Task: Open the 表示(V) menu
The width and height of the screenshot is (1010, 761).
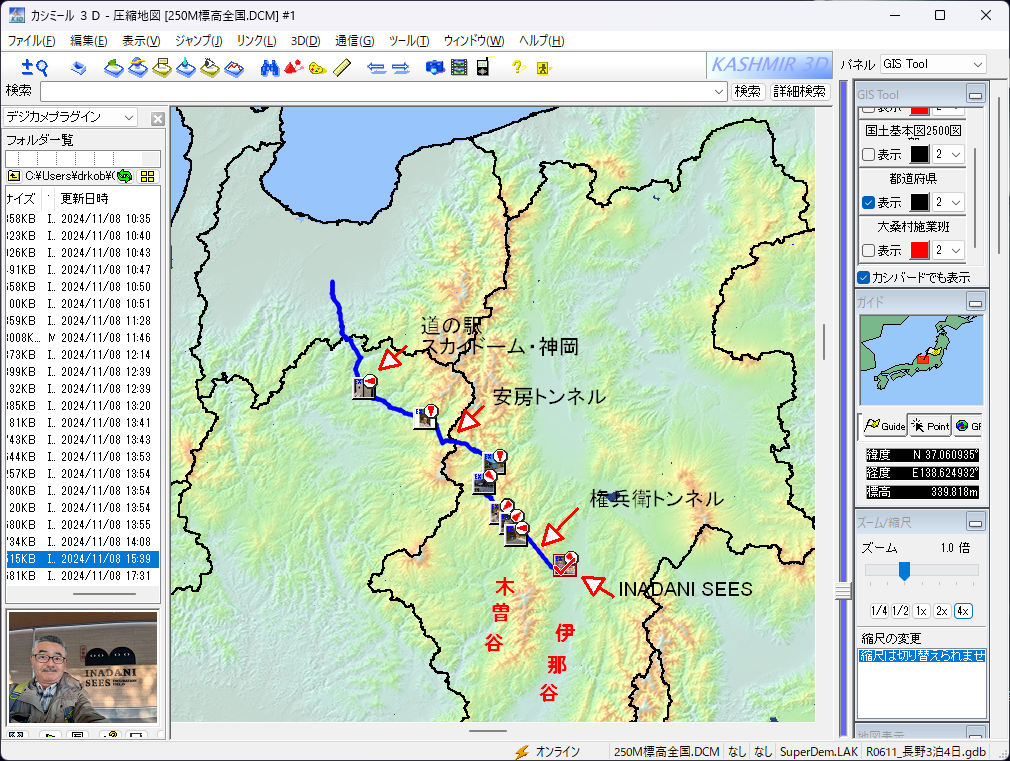Action: [x=141, y=41]
